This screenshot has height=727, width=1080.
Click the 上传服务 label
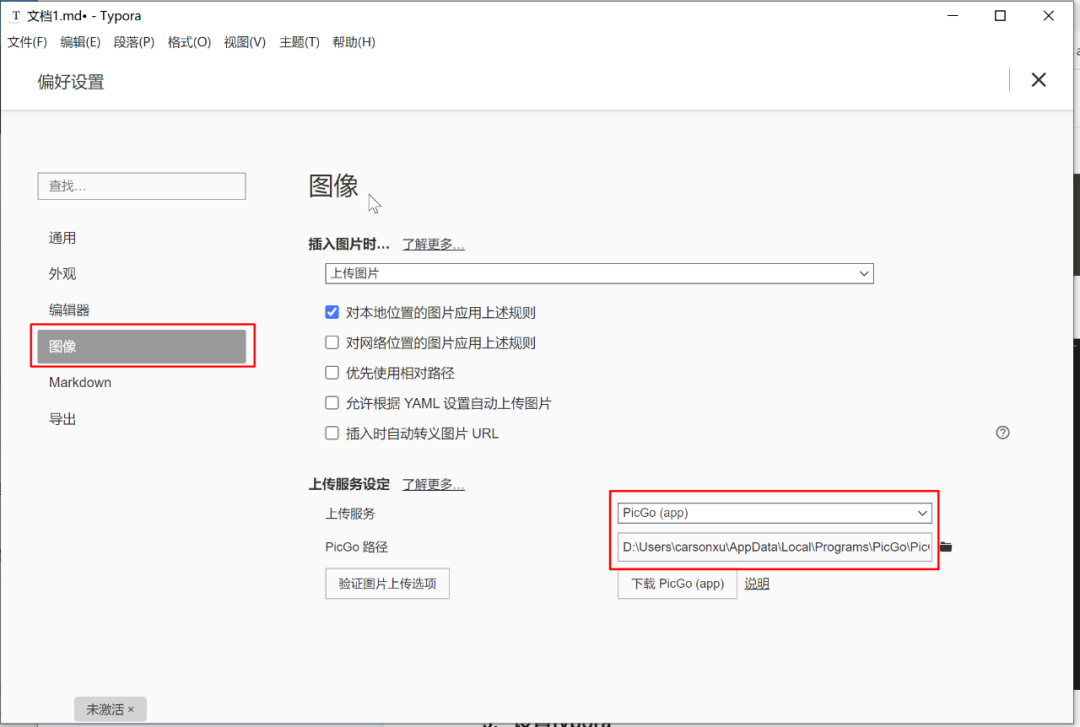coord(350,513)
